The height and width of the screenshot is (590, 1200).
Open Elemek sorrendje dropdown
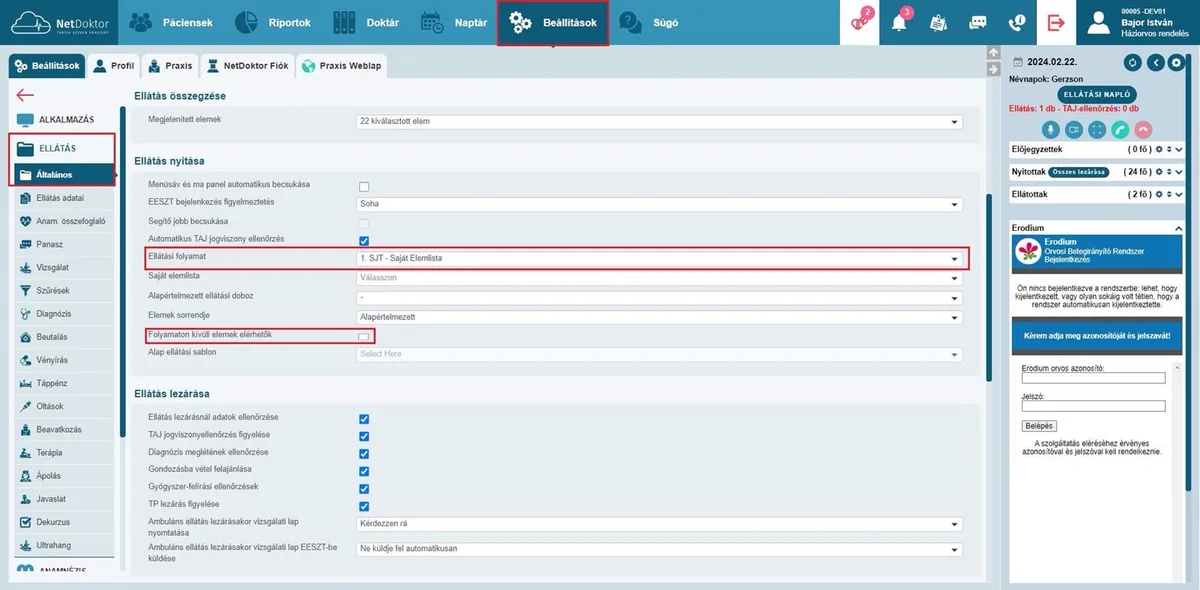point(660,316)
